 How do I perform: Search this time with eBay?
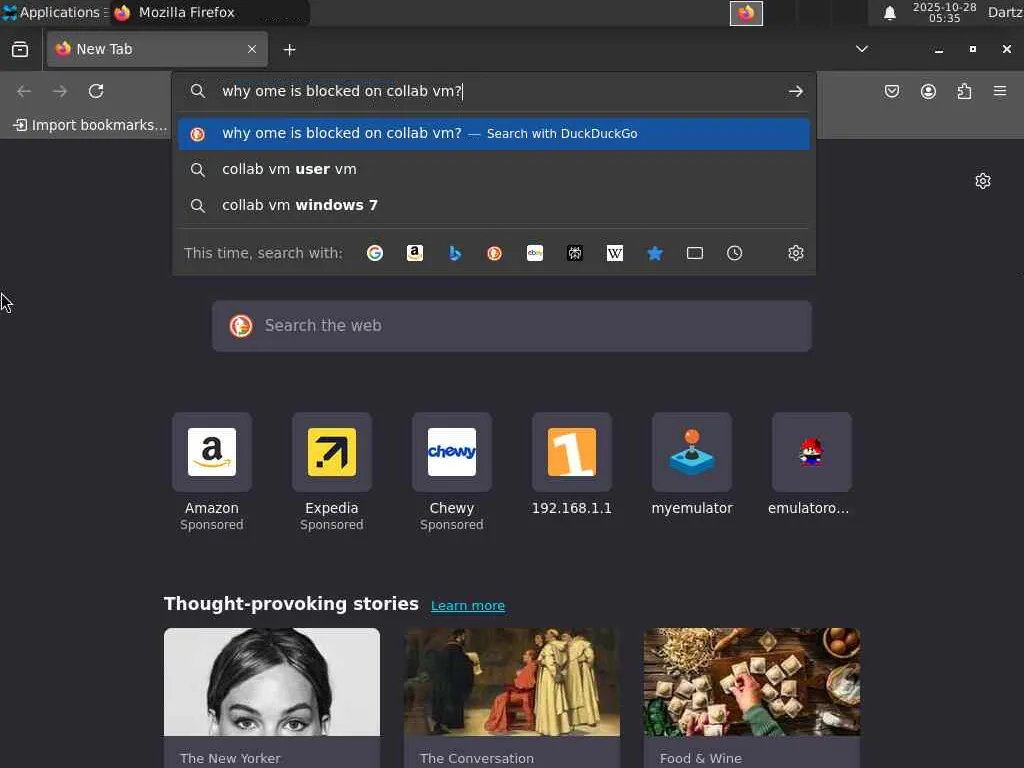(x=535, y=253)
